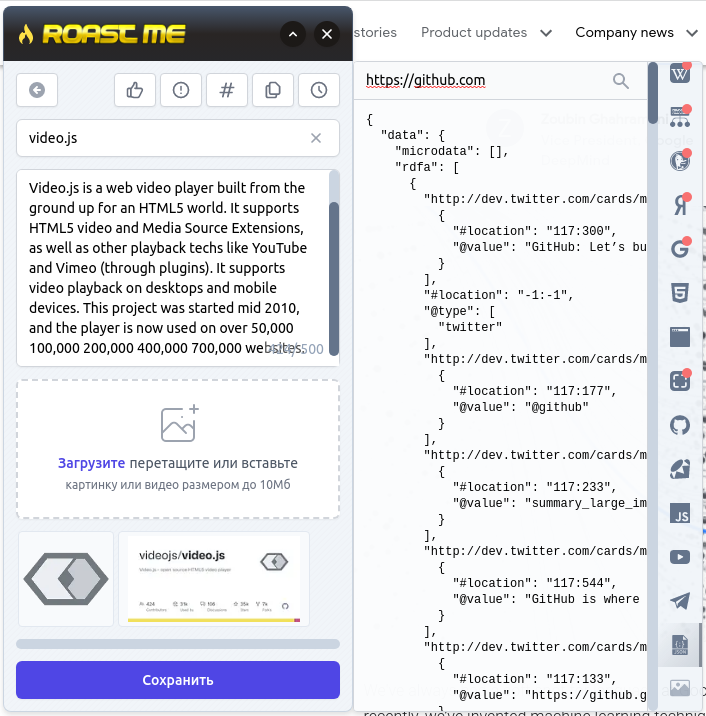
Task: Click the "twitter" type value in JSON
Action: tap(470, 327)
